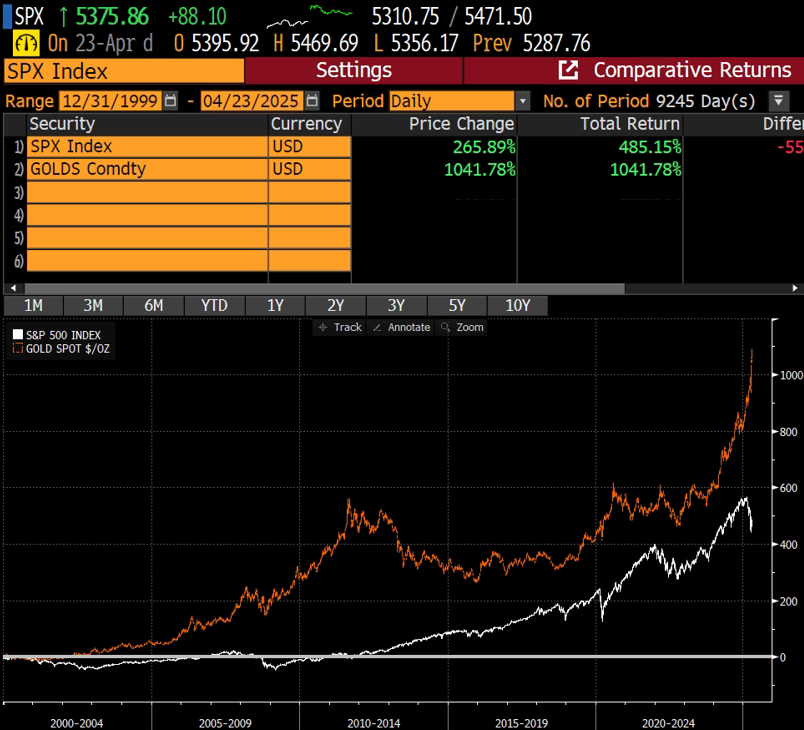Open the Settings tab
The image size is (804, 730).
(353, 70)
